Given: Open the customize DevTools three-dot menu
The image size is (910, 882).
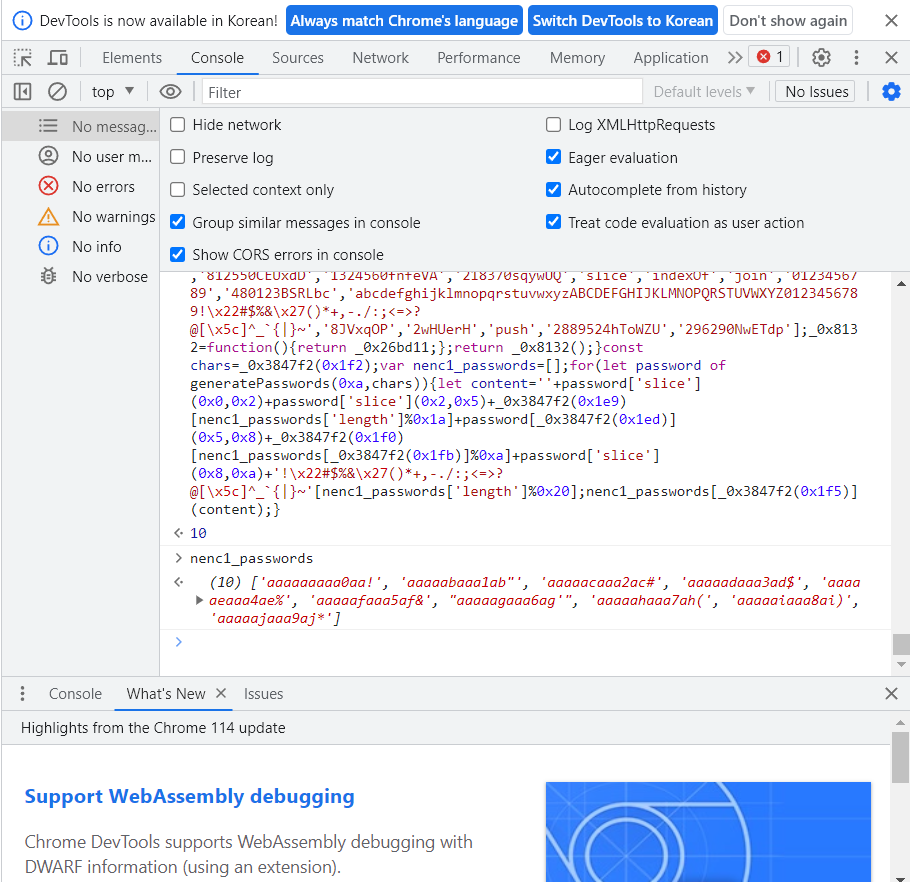Looking at the screenshot, I should [x=856, y=57].
